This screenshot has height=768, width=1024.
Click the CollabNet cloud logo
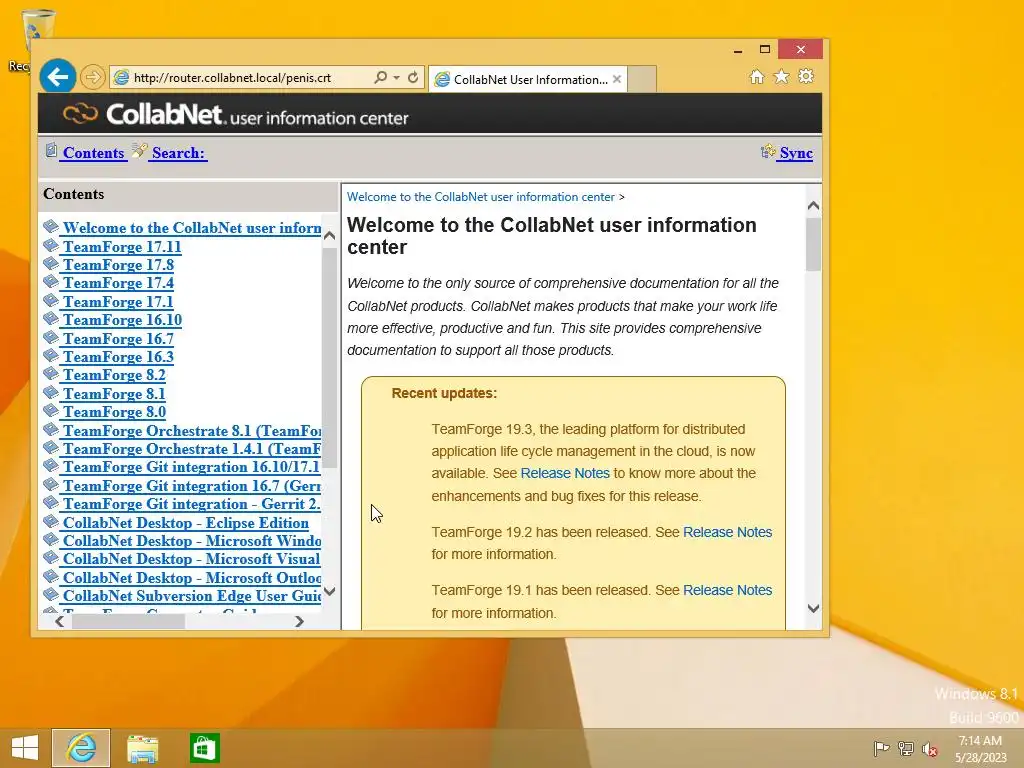pyautogui.click(x=80, y=114)
